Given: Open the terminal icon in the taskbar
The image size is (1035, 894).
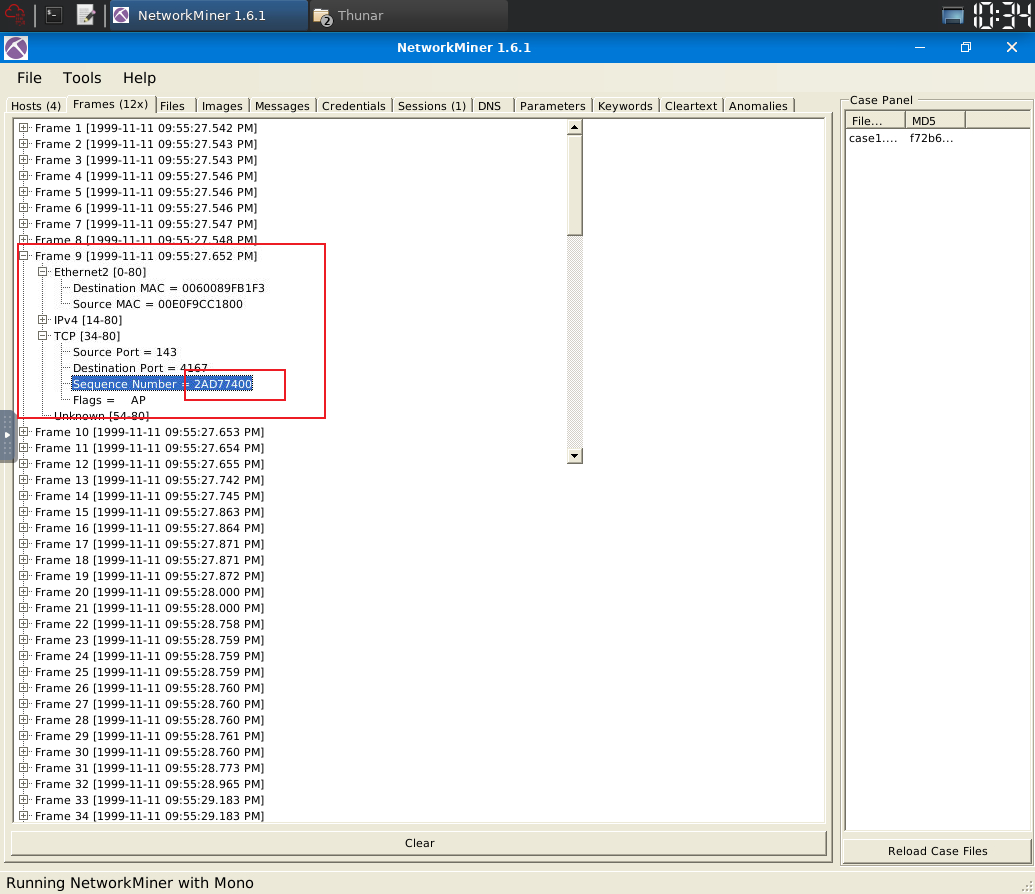Looking at the screenshot, I should [x=54, y=15].
